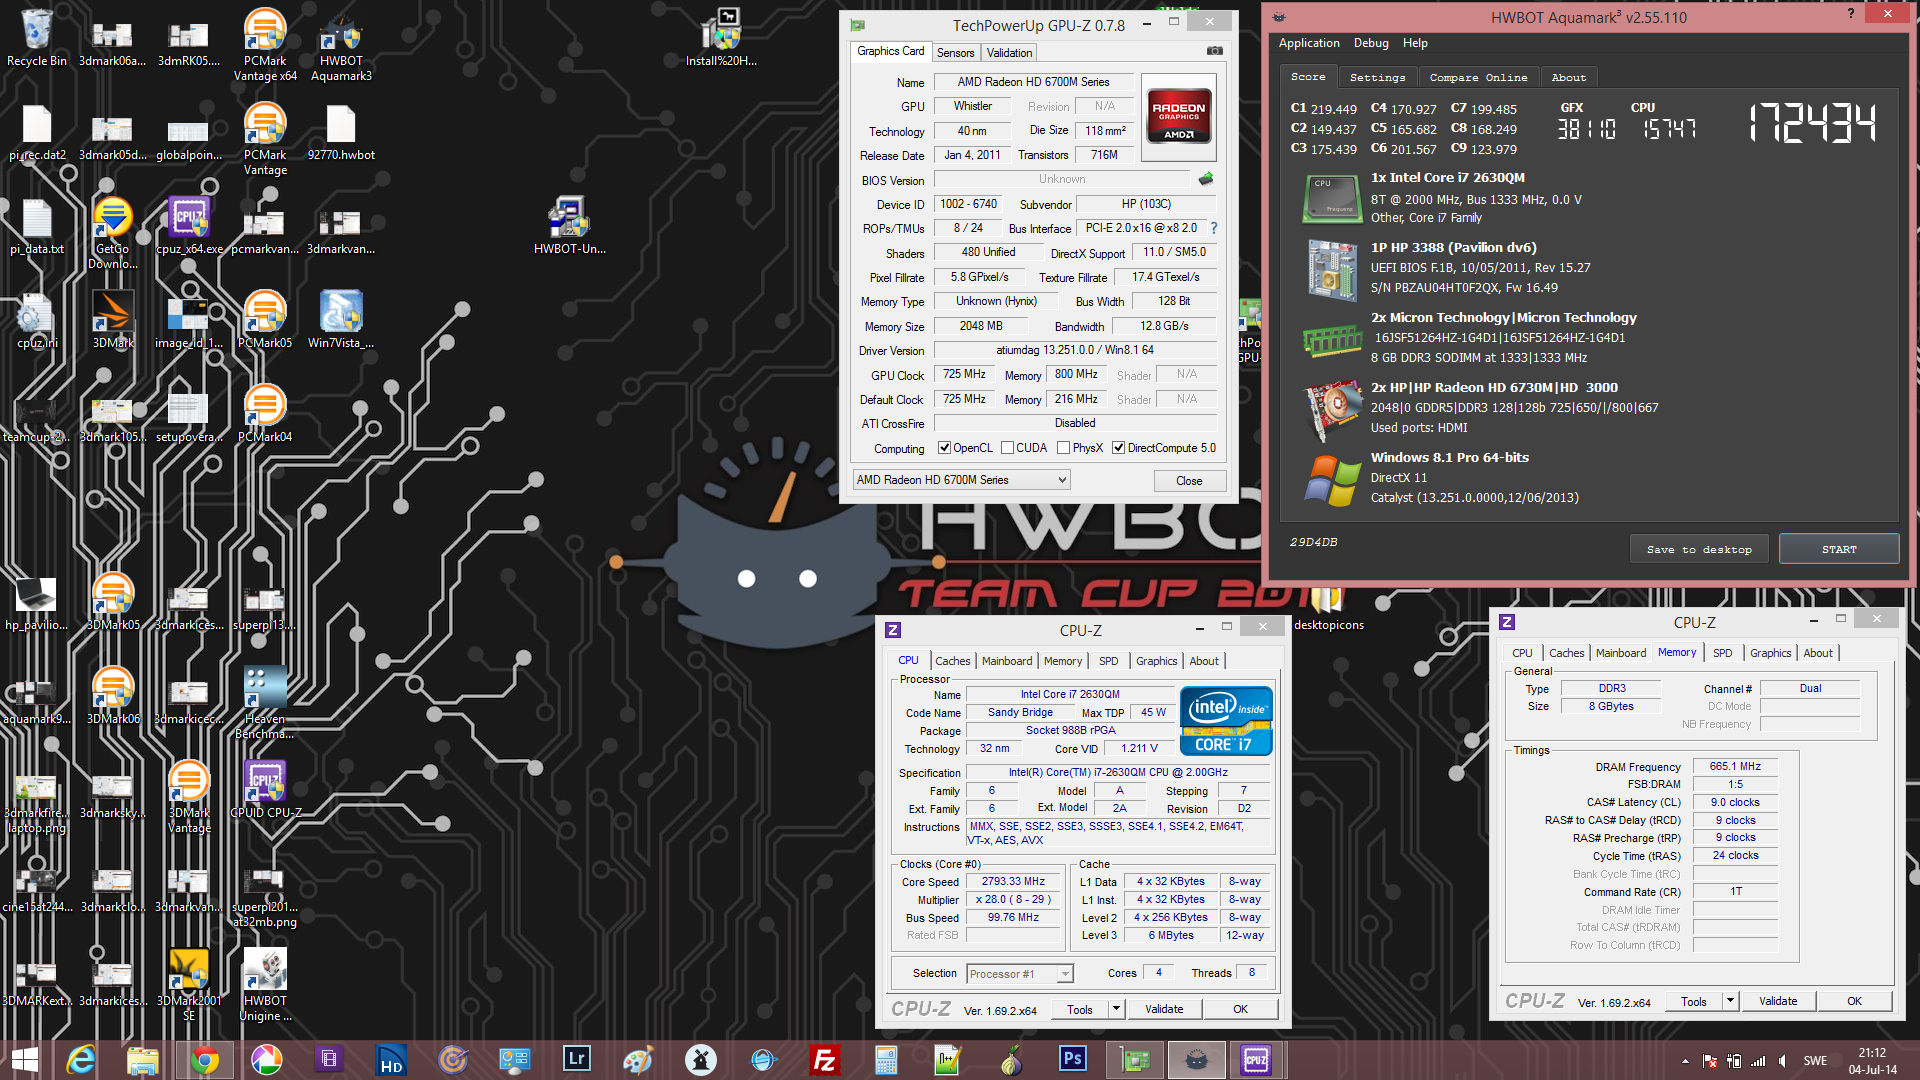Click the GPU-Z screenshot camera icon

click(1214, 51)
